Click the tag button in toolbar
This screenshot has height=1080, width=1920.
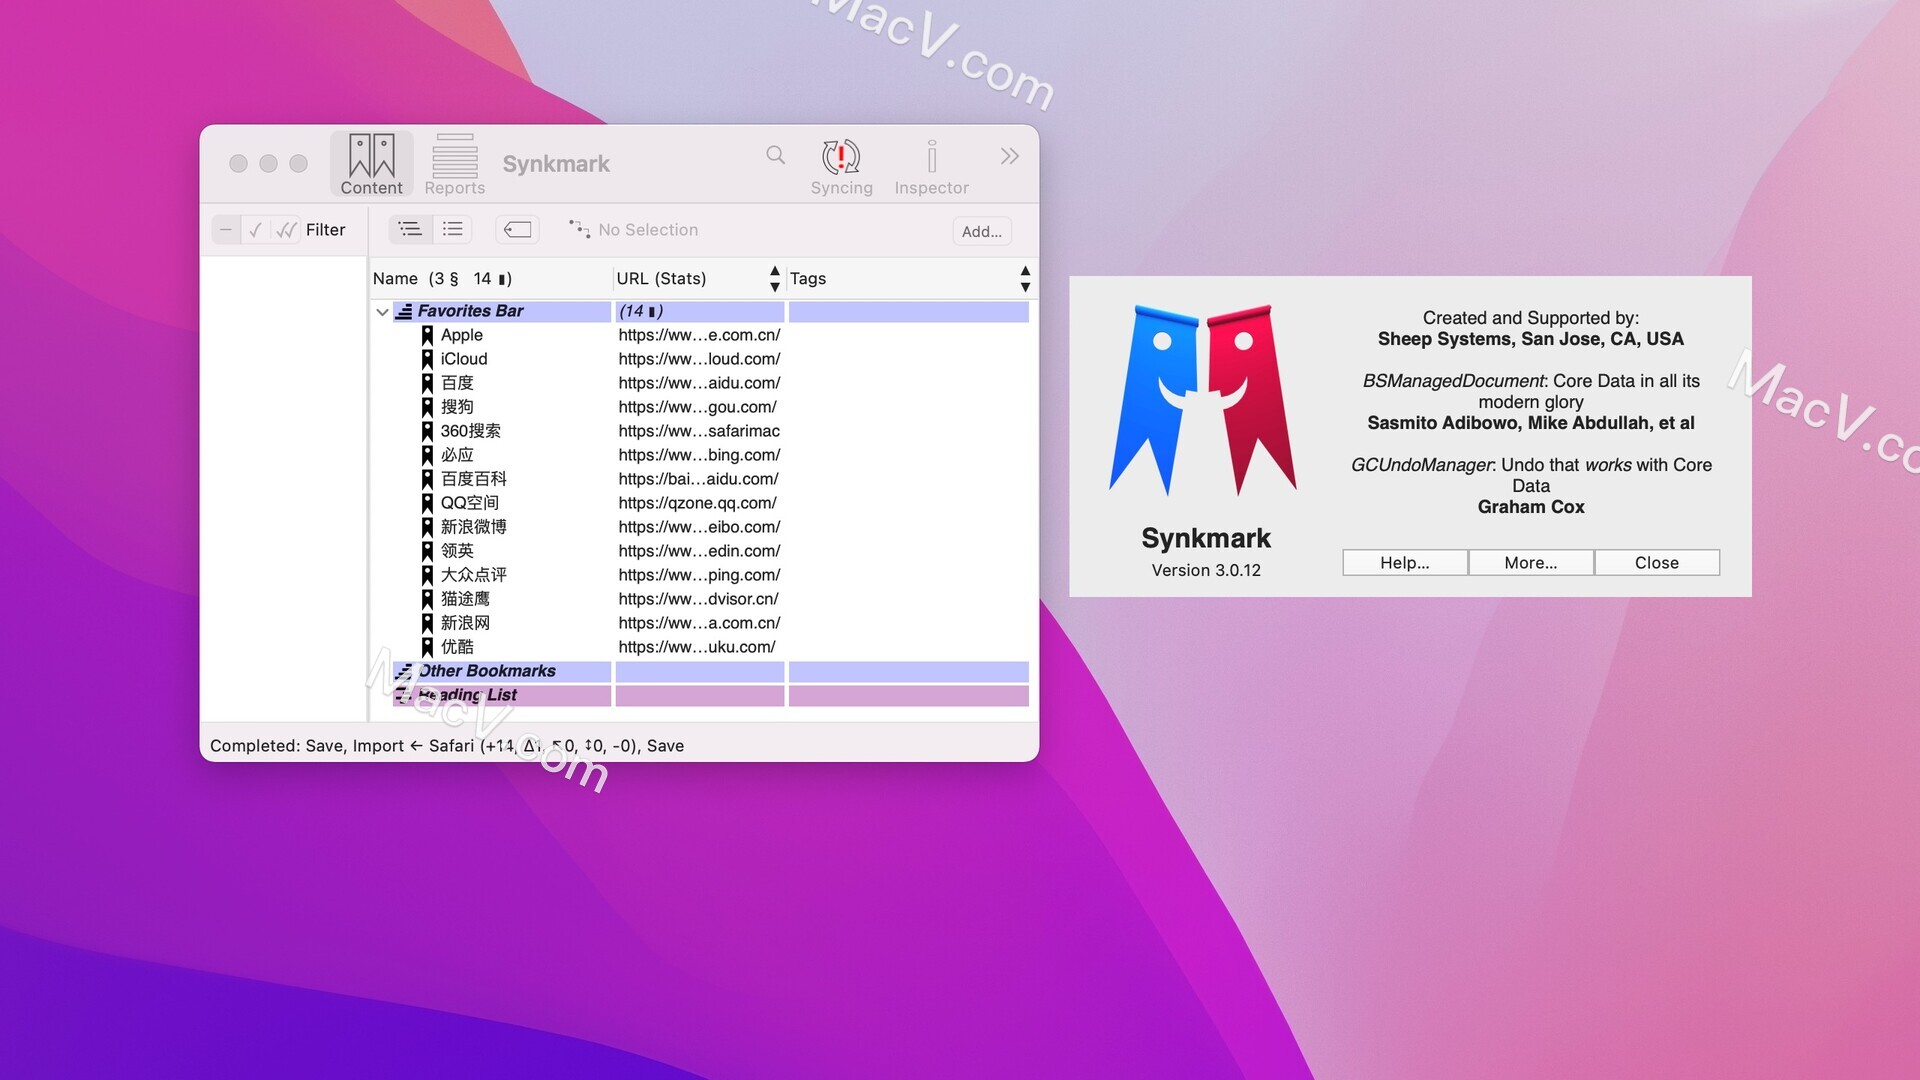517,230
